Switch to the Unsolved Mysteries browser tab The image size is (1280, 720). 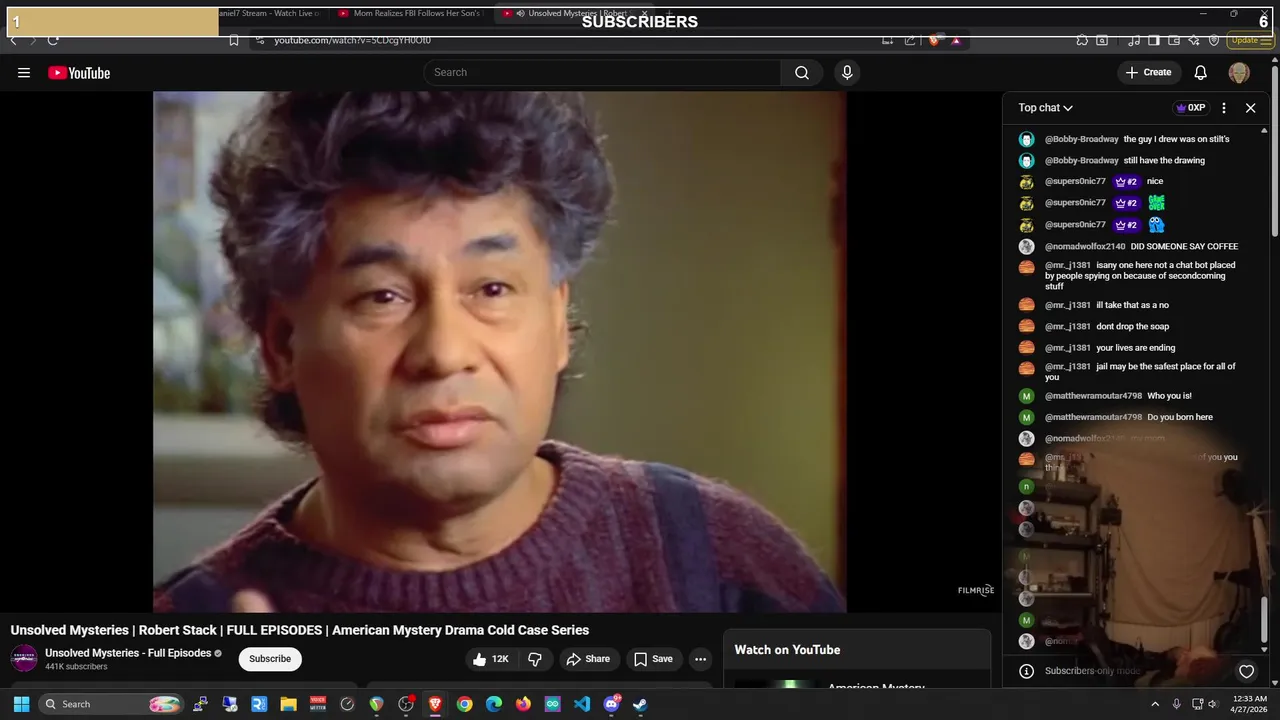[x=575, y=13]
